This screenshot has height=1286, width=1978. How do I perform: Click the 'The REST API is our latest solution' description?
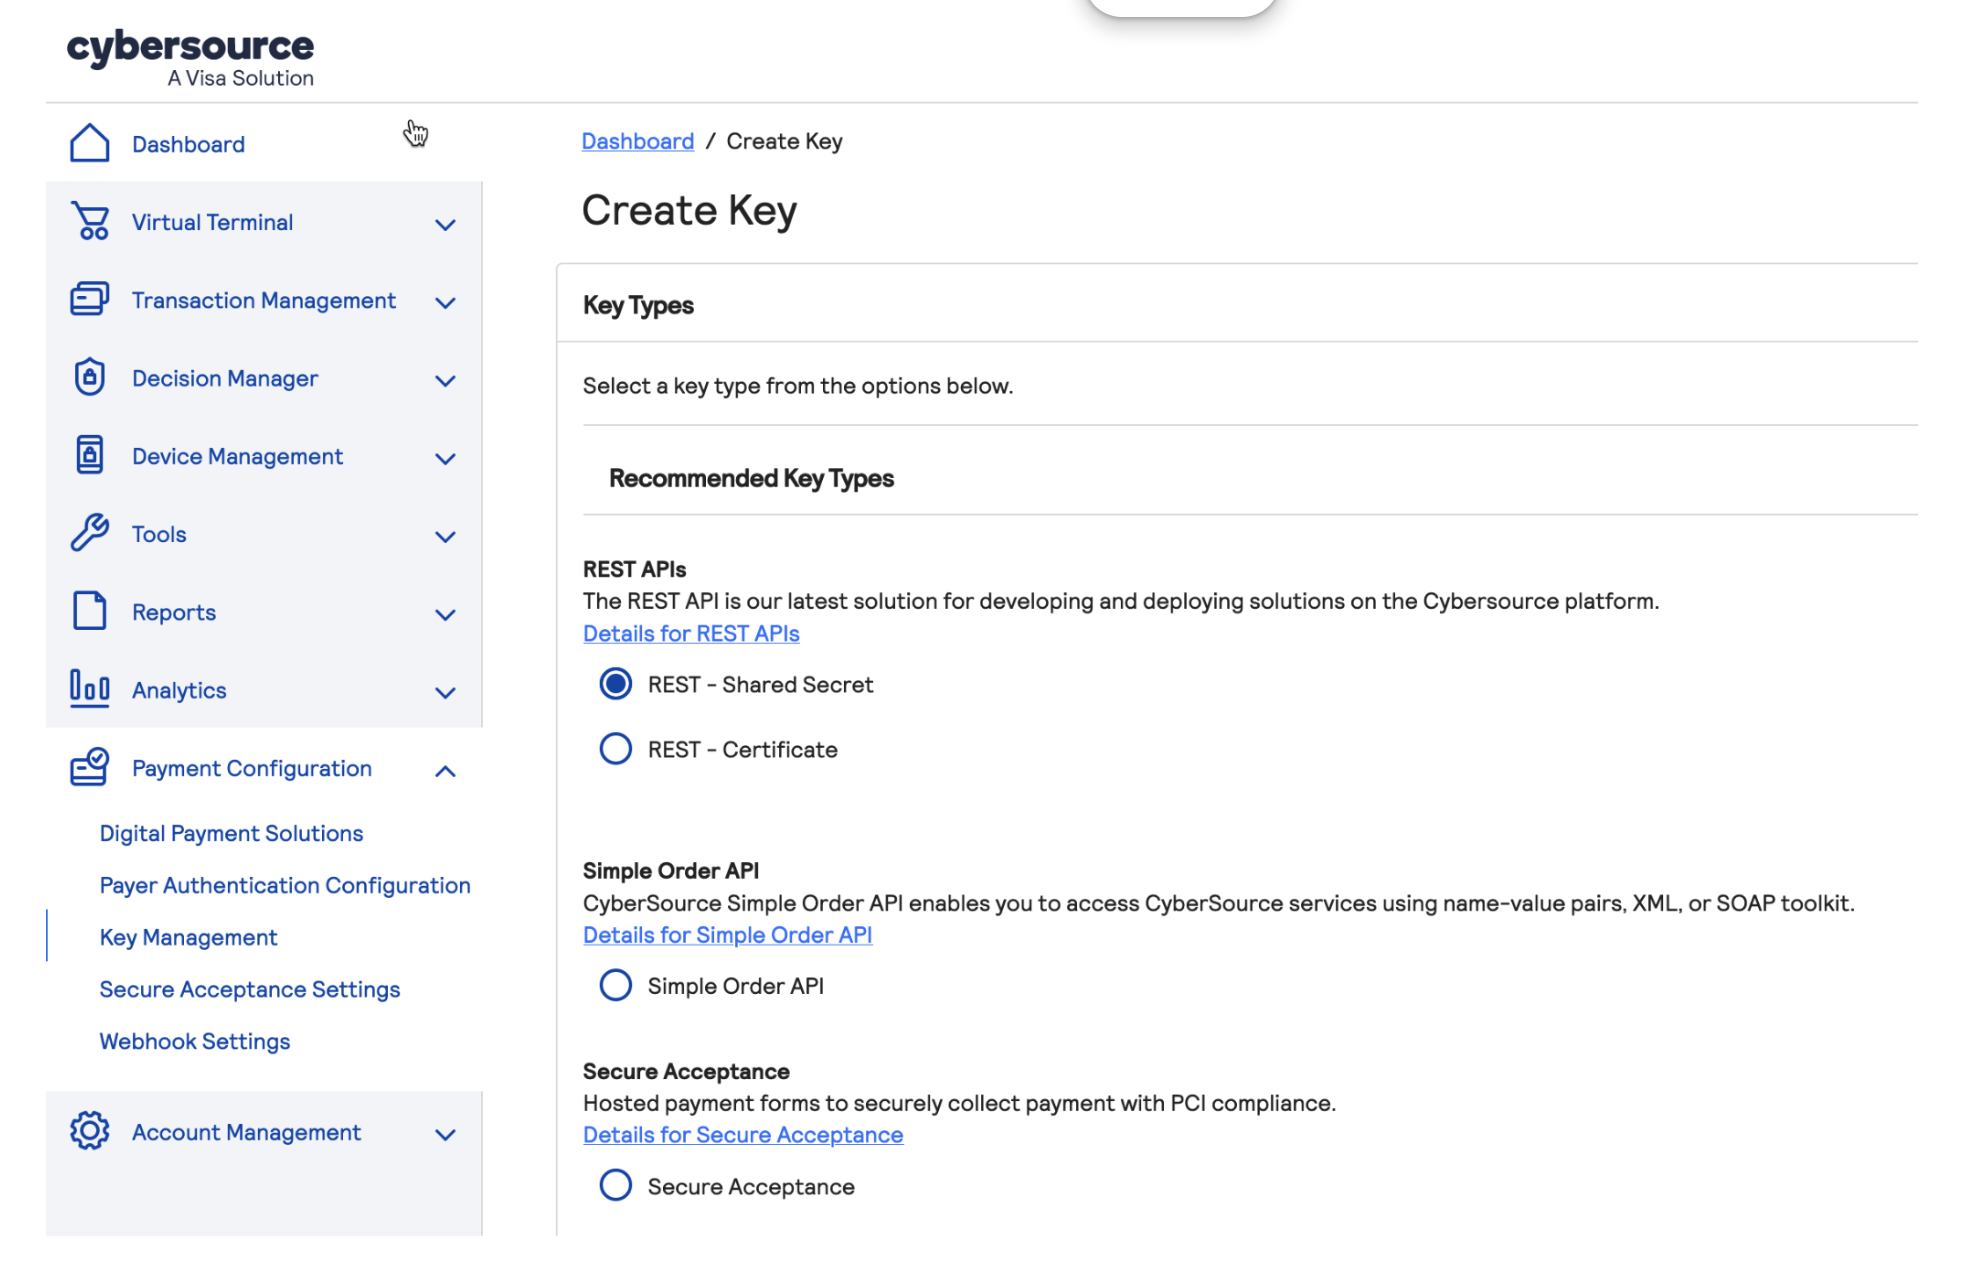pos(1121,601)
